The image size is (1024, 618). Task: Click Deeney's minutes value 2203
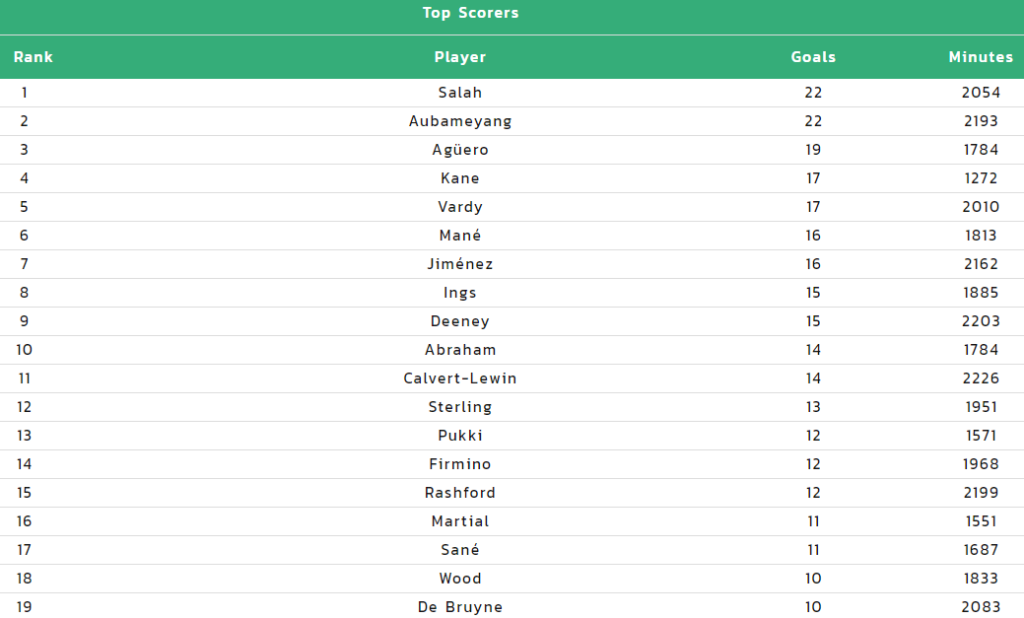coord(980,321)
